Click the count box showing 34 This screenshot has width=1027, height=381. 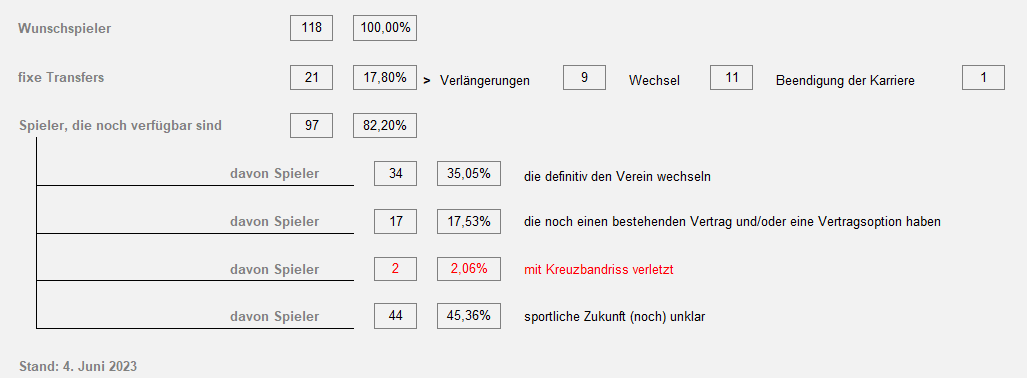pos(396,174)
